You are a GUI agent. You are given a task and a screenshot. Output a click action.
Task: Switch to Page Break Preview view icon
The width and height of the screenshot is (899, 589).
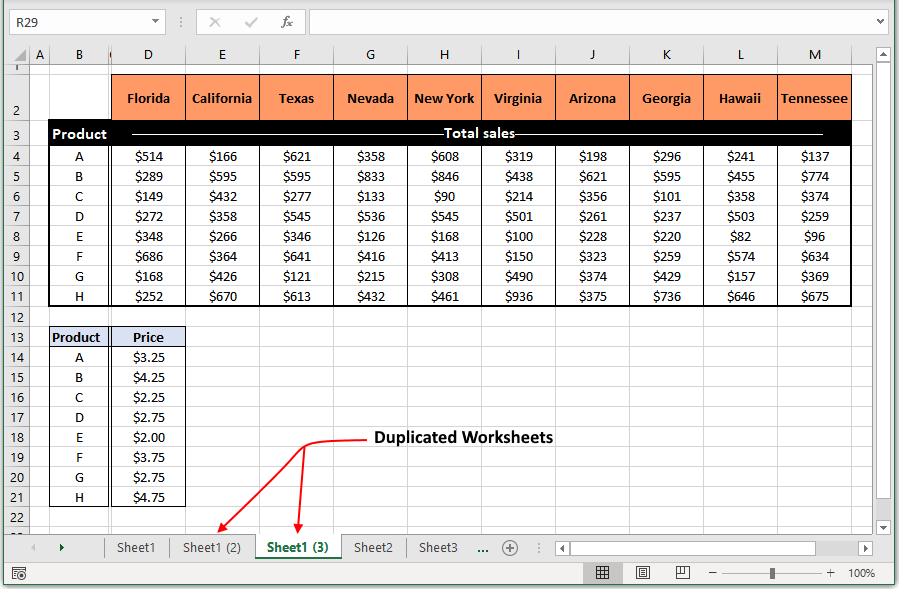pos(681,572)
